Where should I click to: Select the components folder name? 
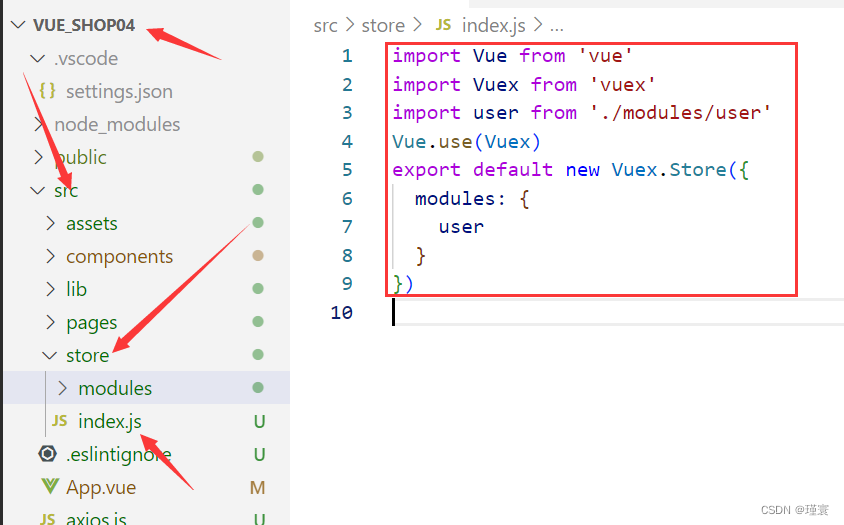point(119,257)
